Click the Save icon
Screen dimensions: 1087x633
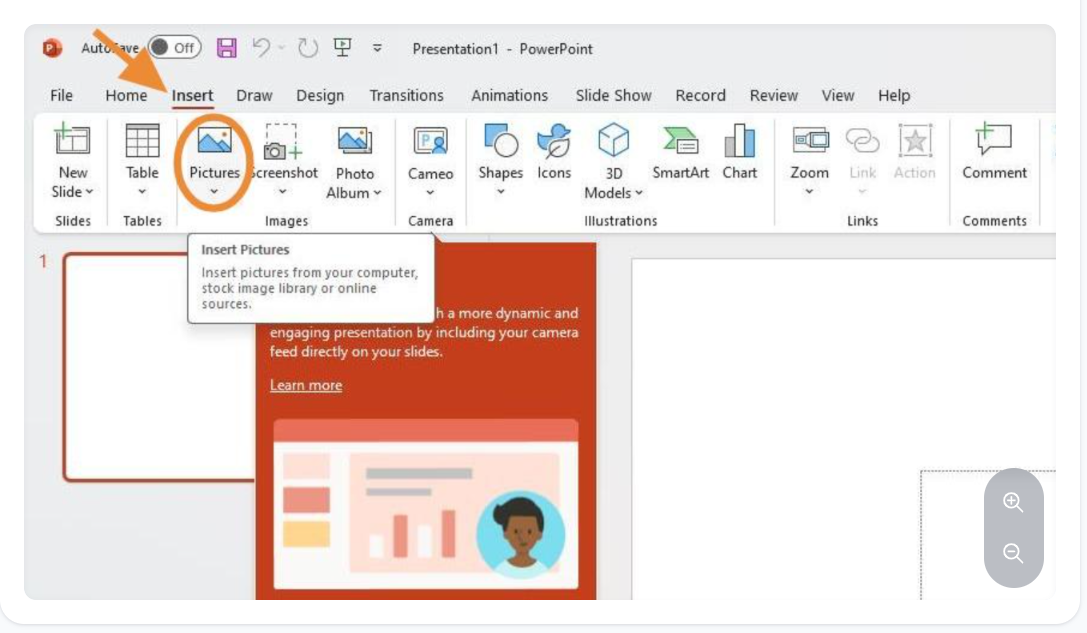(x=228, y=47)
